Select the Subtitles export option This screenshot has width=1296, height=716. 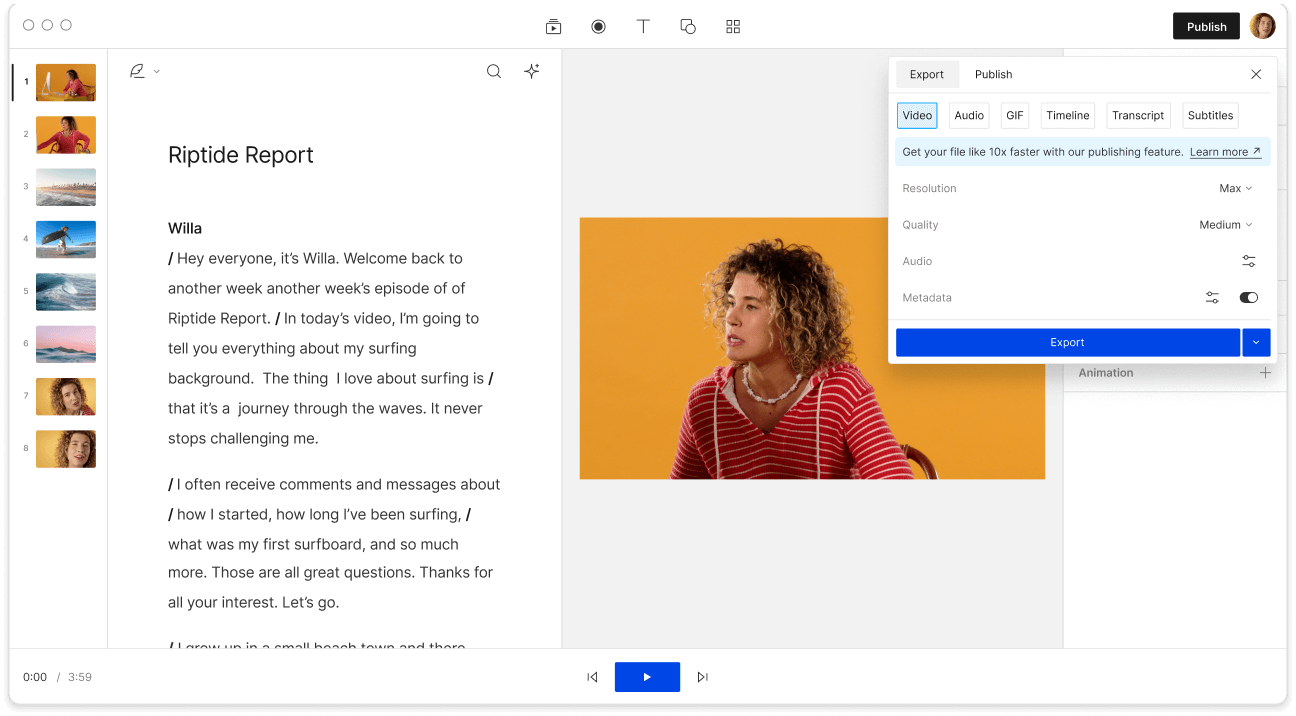point(1210,115)
